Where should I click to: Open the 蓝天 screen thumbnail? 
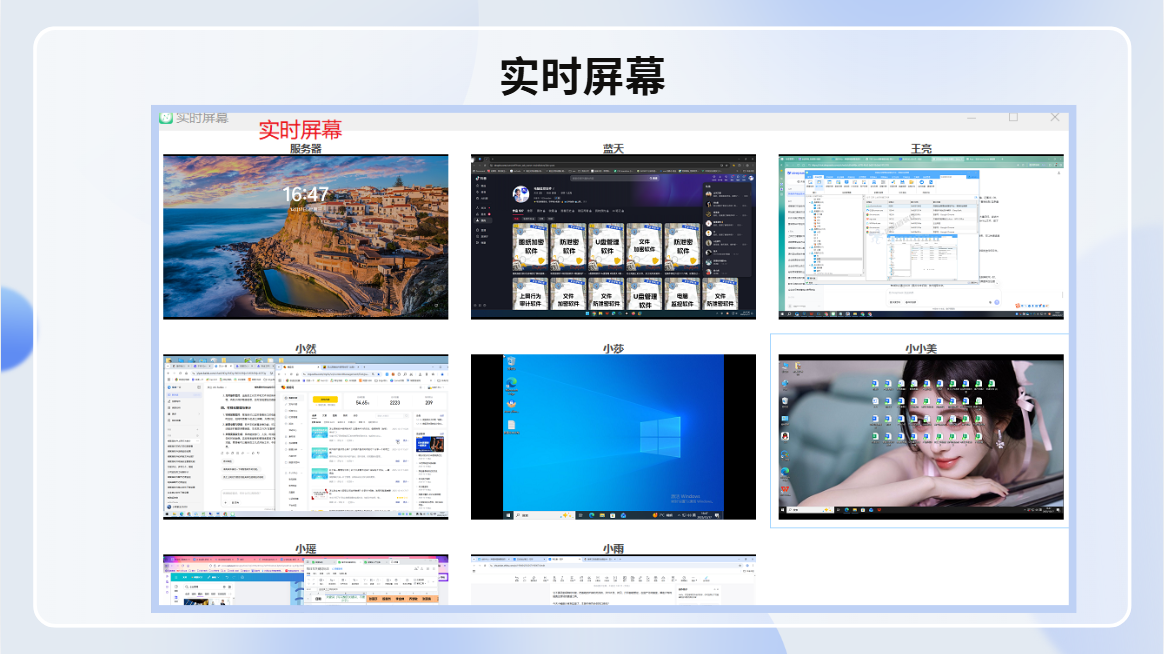click(613, 237)
